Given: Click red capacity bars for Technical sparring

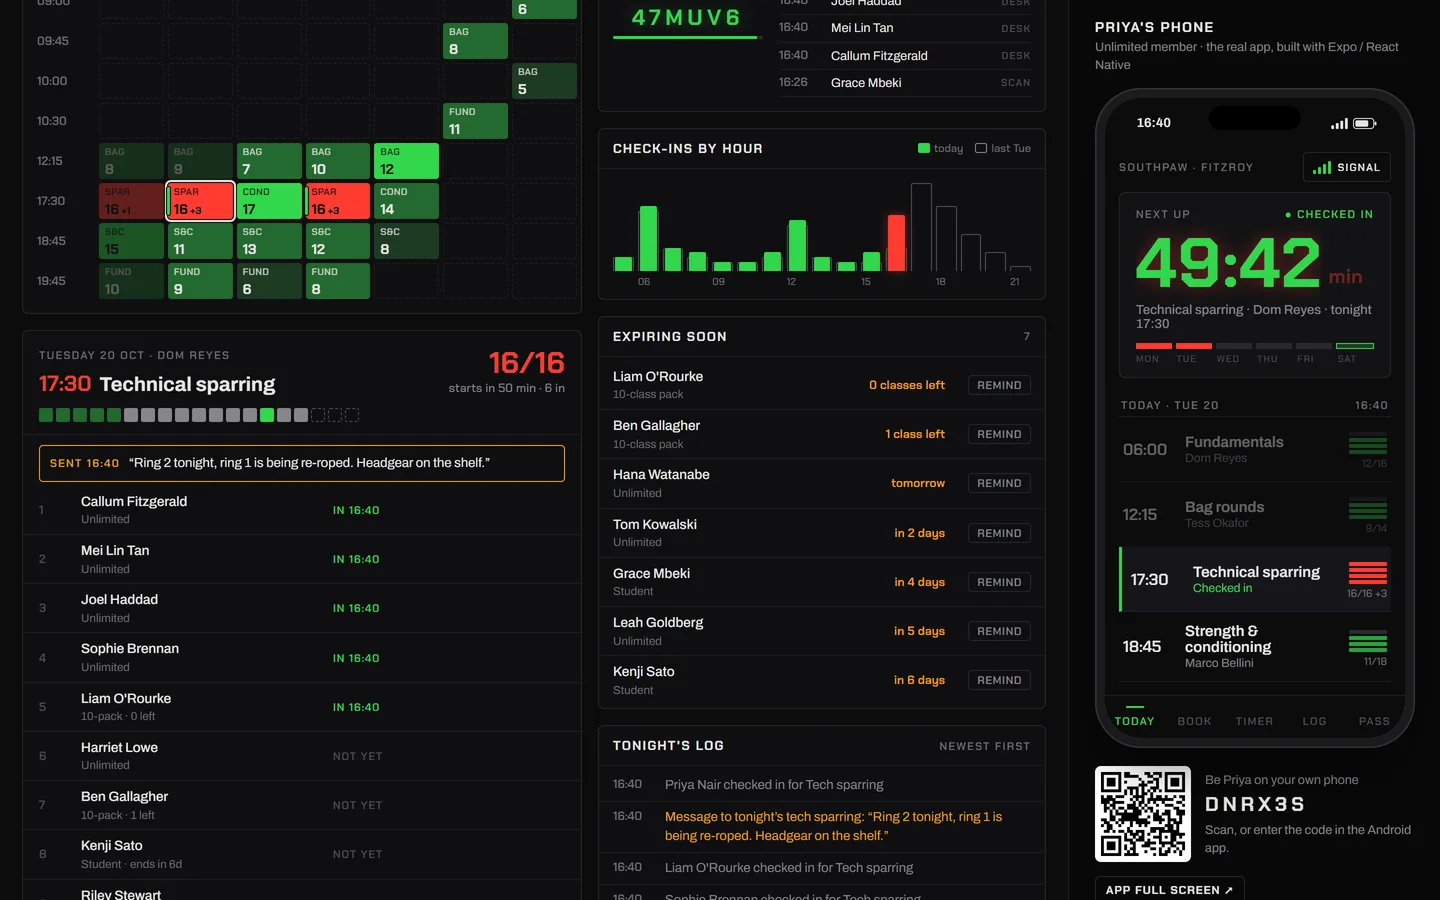Looking at the screenshot, I should (1367, 573).
